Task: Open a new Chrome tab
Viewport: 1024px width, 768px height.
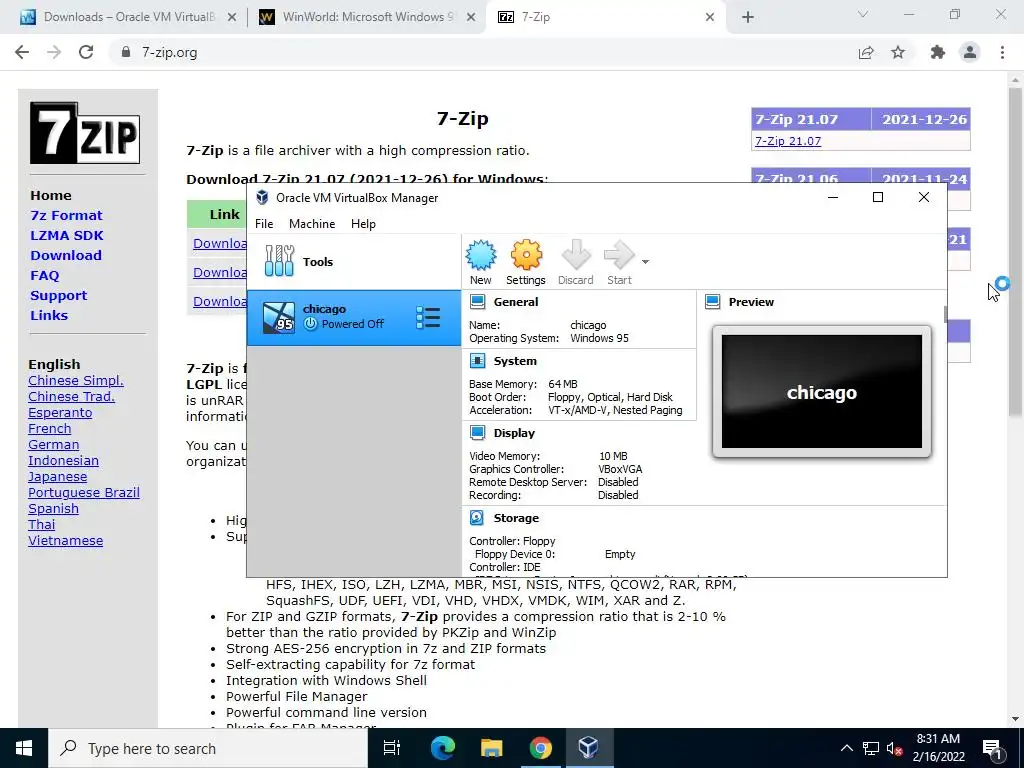Action: (748, 17)
